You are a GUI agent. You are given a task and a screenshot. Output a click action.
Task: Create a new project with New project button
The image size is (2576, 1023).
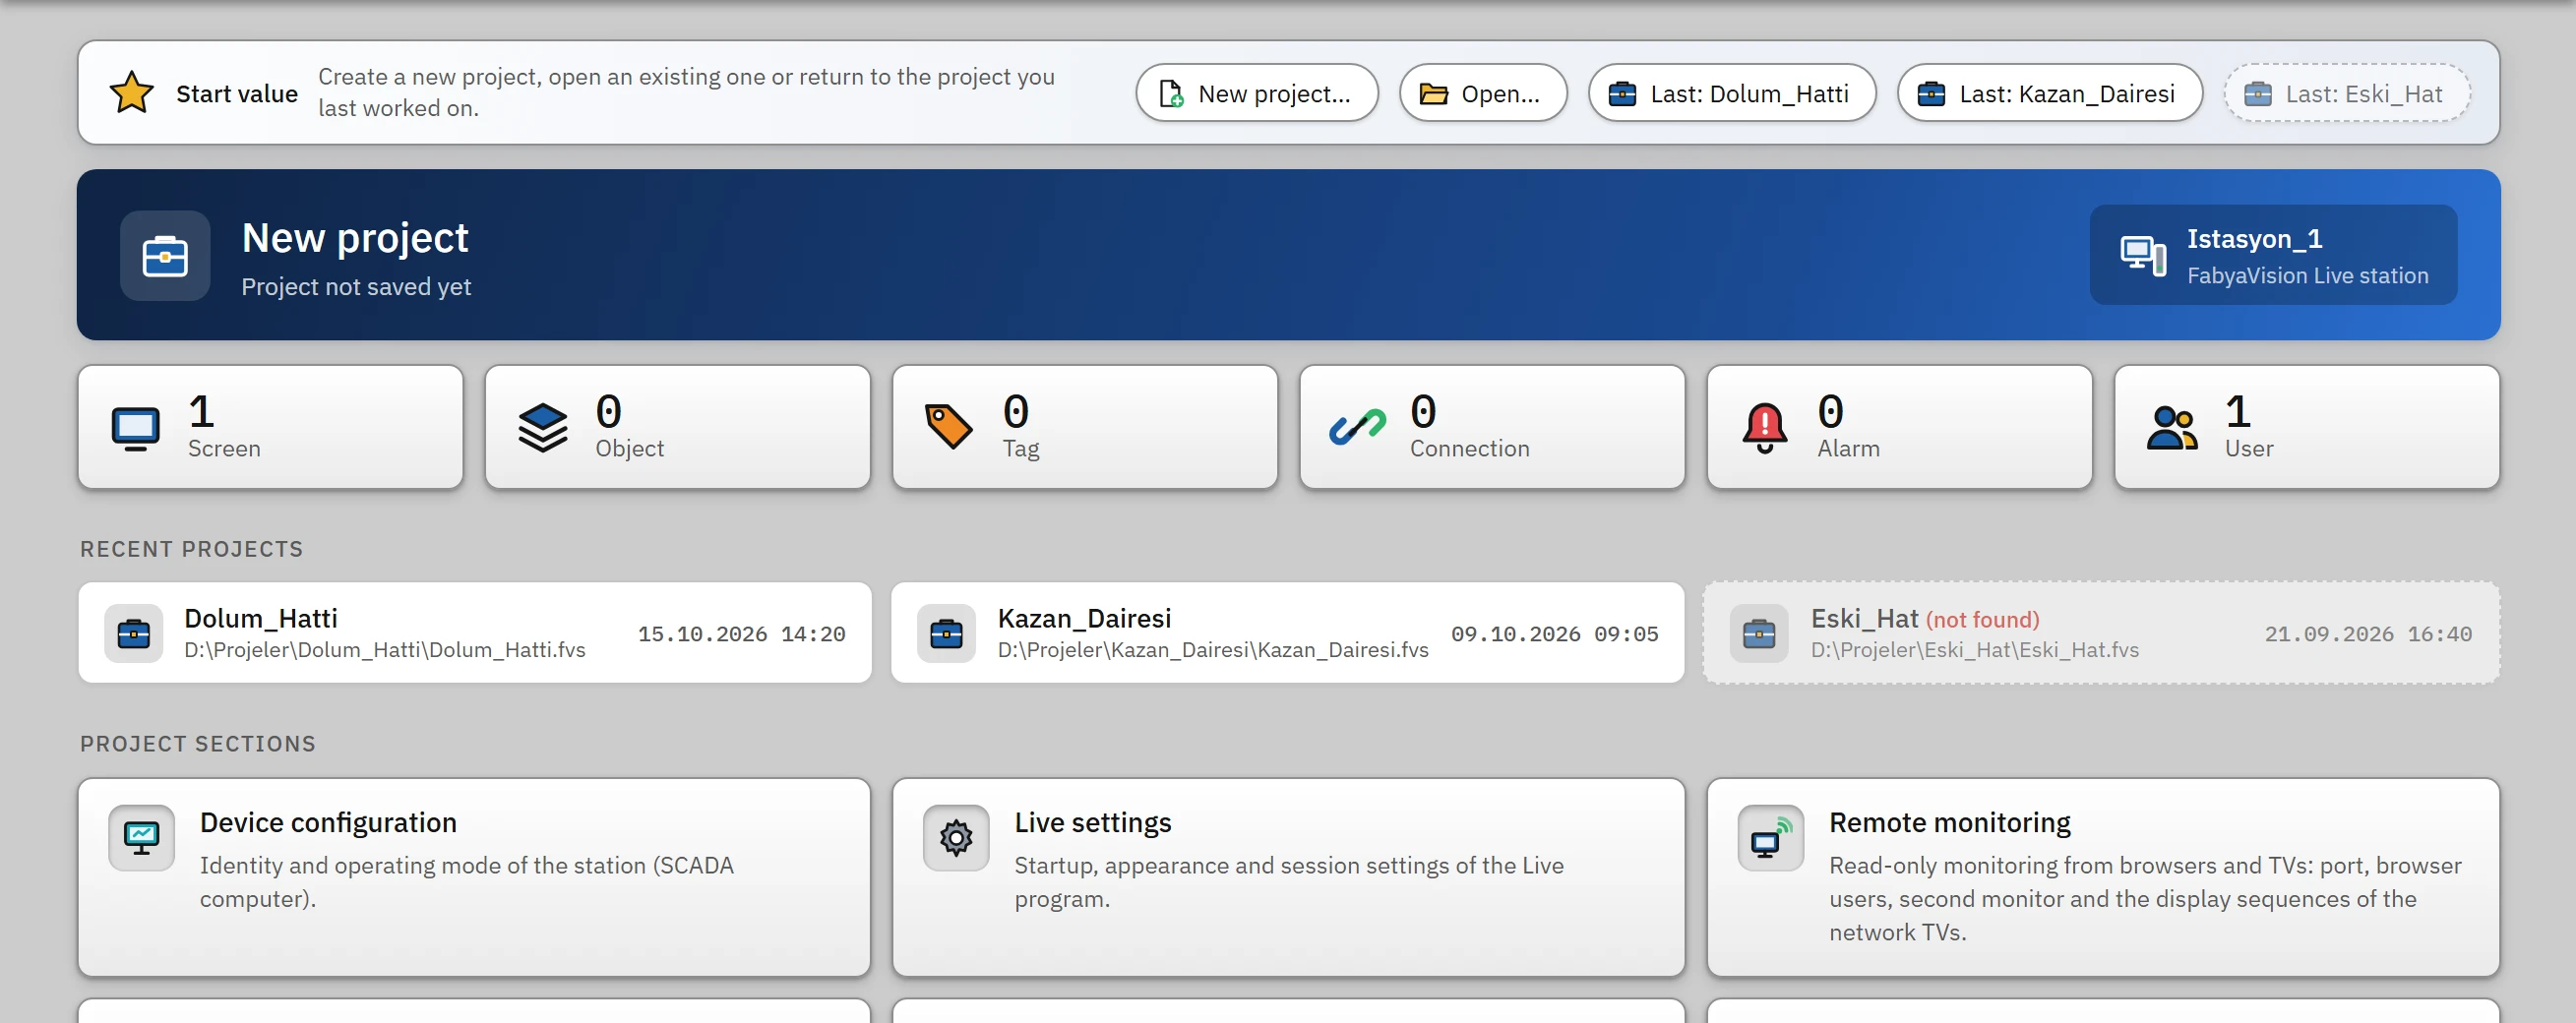coord(1257,93)
